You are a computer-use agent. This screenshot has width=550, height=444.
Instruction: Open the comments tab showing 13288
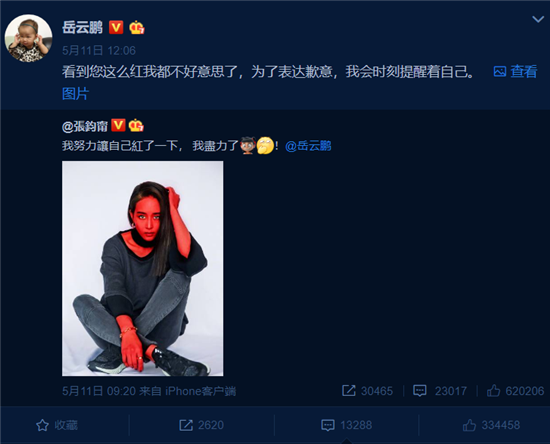point(346,425)
